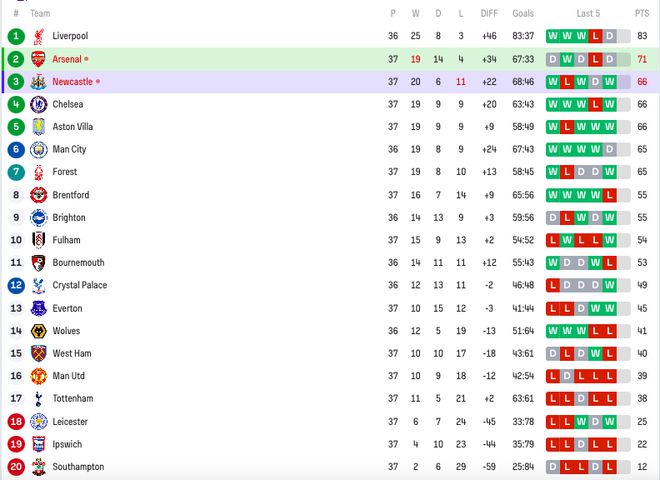Sort by the DIFF column header
The image size is (660, 480).
[488, 14]
